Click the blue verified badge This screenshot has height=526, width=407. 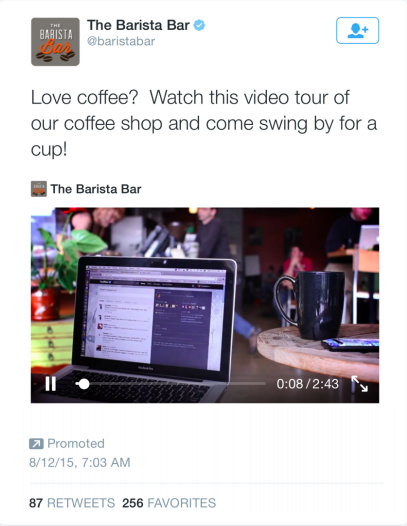(x=199, y=25)
